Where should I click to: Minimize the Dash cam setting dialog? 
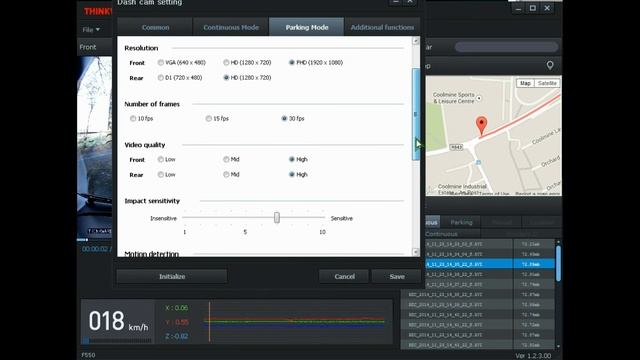pyautogui.click(x=395, y=2)
